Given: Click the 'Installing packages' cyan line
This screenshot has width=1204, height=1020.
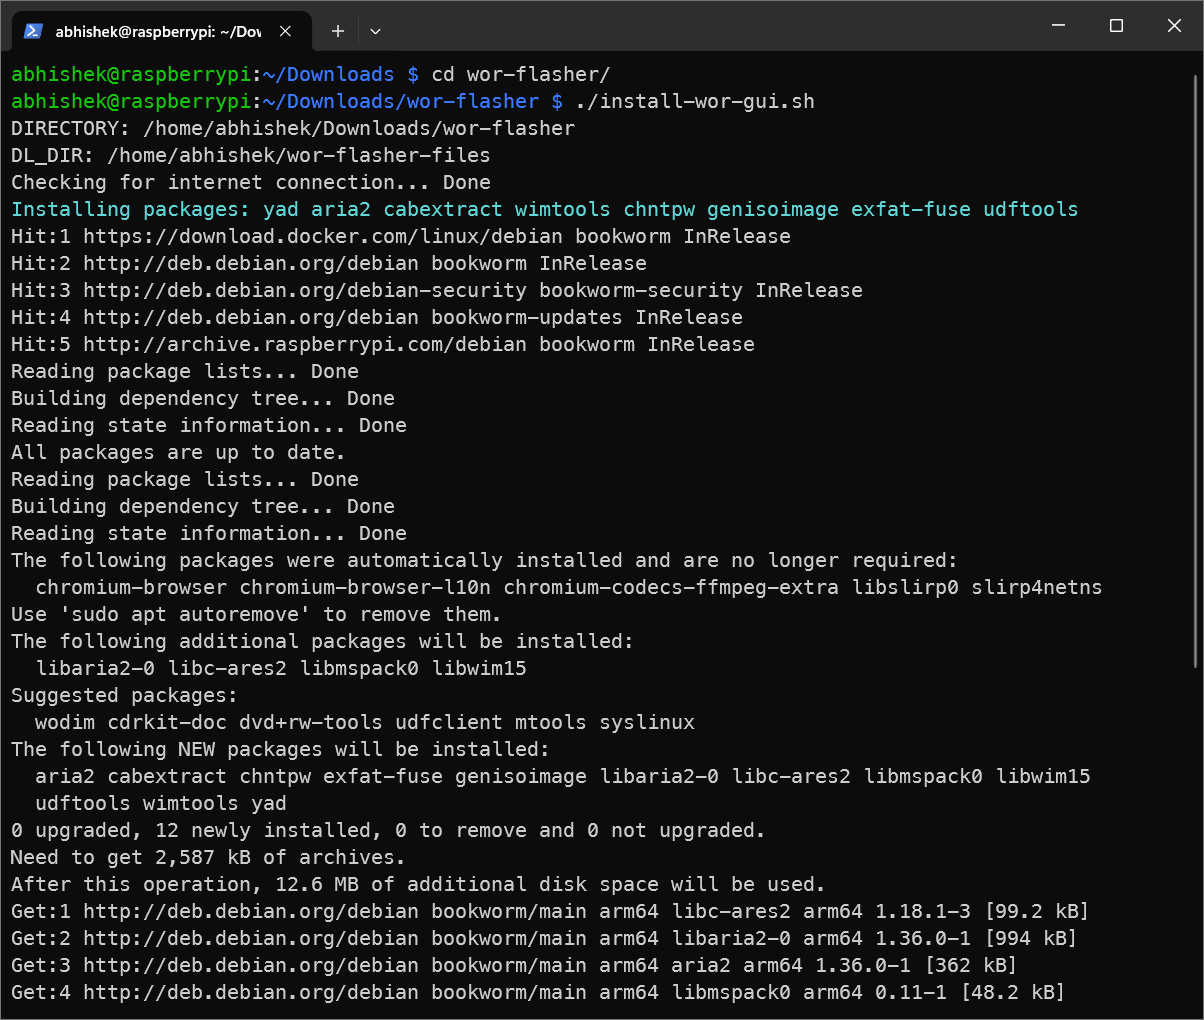Looking at the screenshot, I should click(x=544, y=210).
